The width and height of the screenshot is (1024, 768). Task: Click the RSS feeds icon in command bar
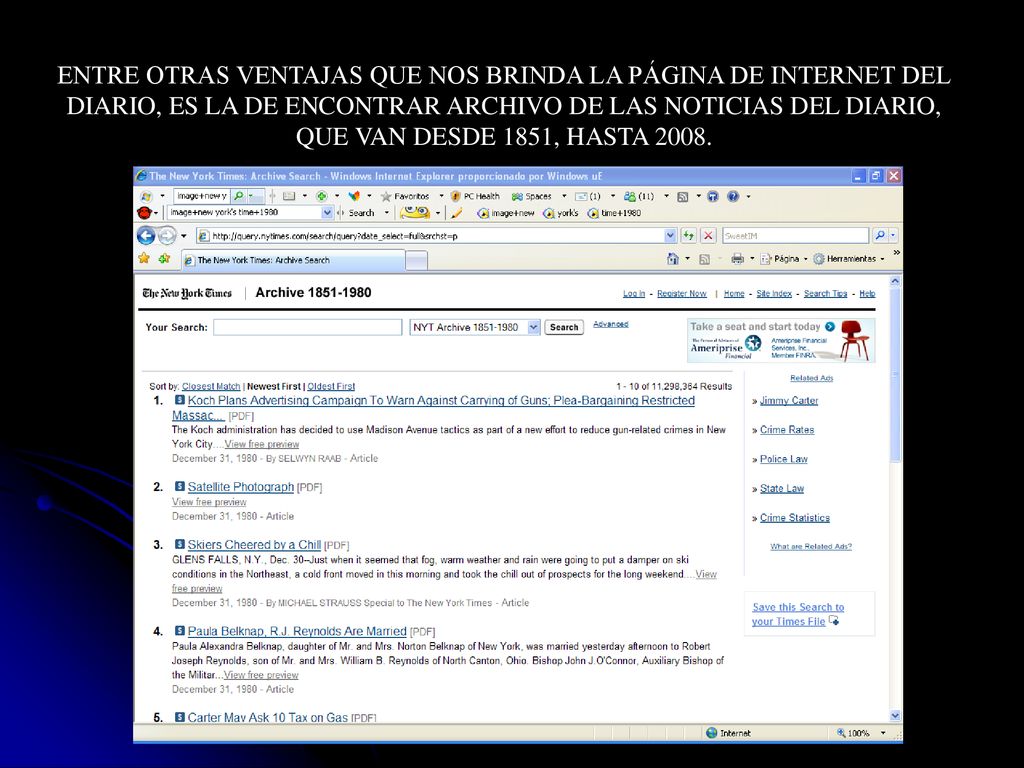[704, 259]
